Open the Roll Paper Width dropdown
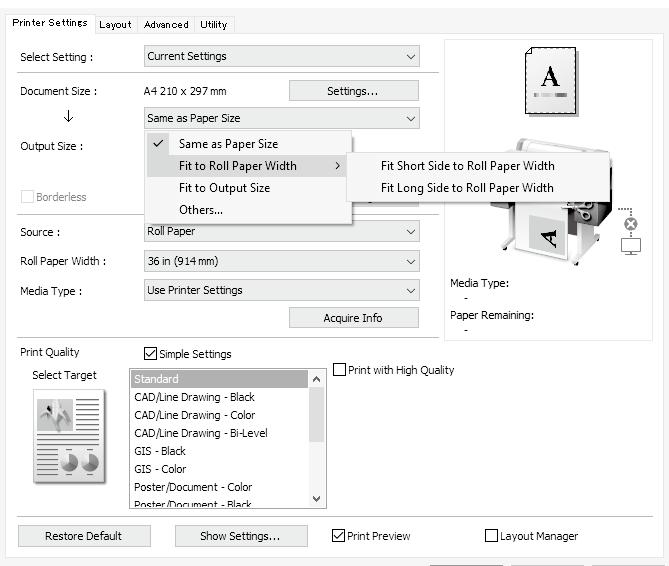 point(282,261)
